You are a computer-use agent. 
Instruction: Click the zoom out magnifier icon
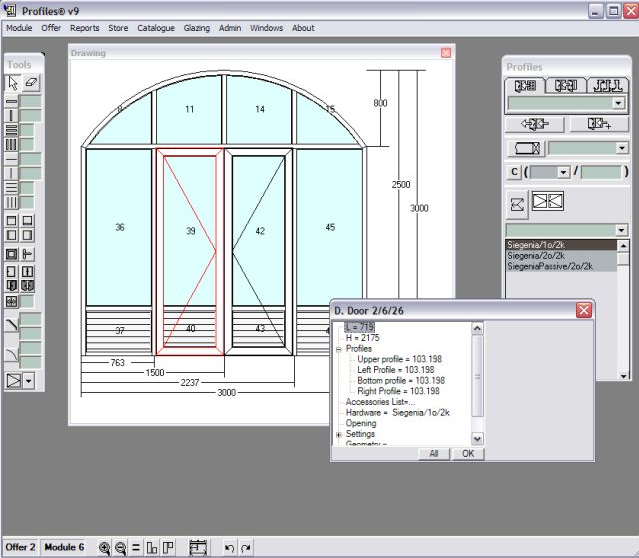pyautogui.click(x=120, y=548)
